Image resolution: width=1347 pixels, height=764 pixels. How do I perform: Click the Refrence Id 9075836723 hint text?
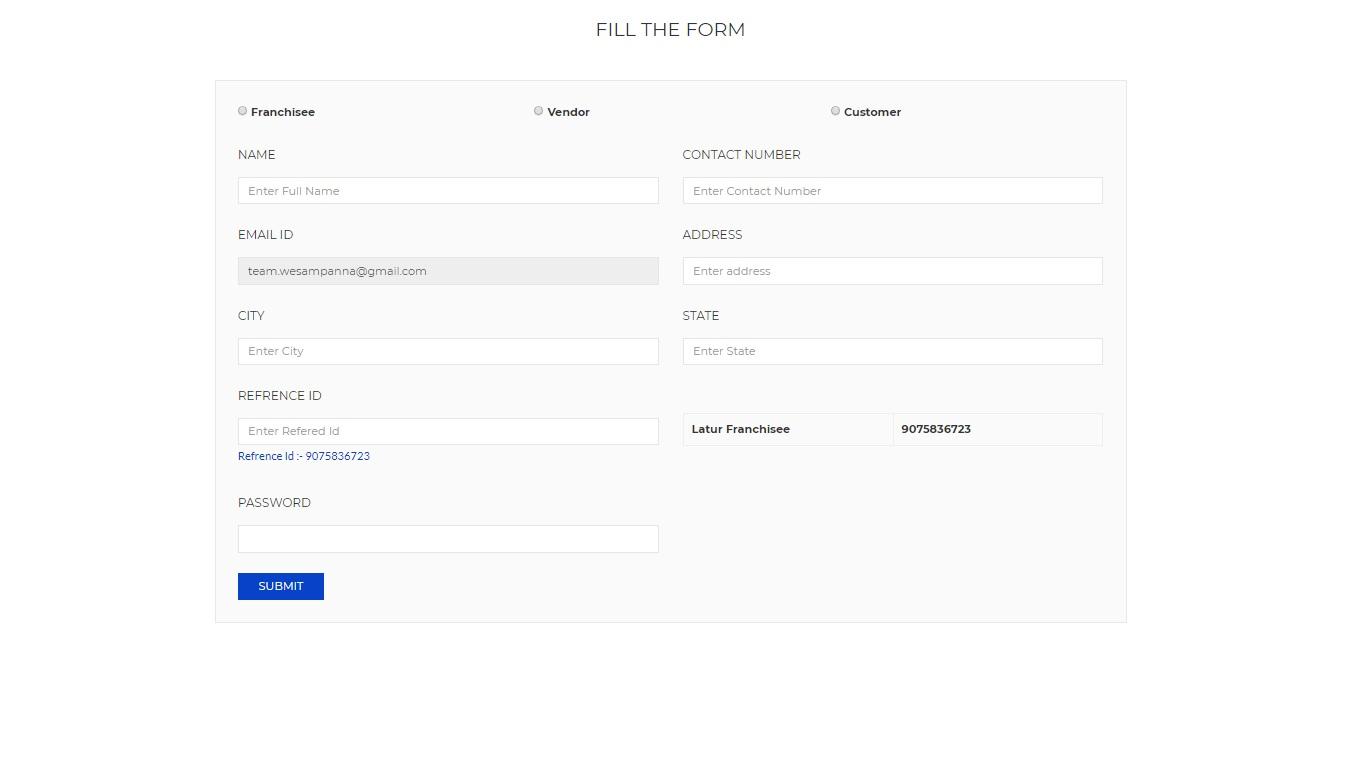coord(304,456)
